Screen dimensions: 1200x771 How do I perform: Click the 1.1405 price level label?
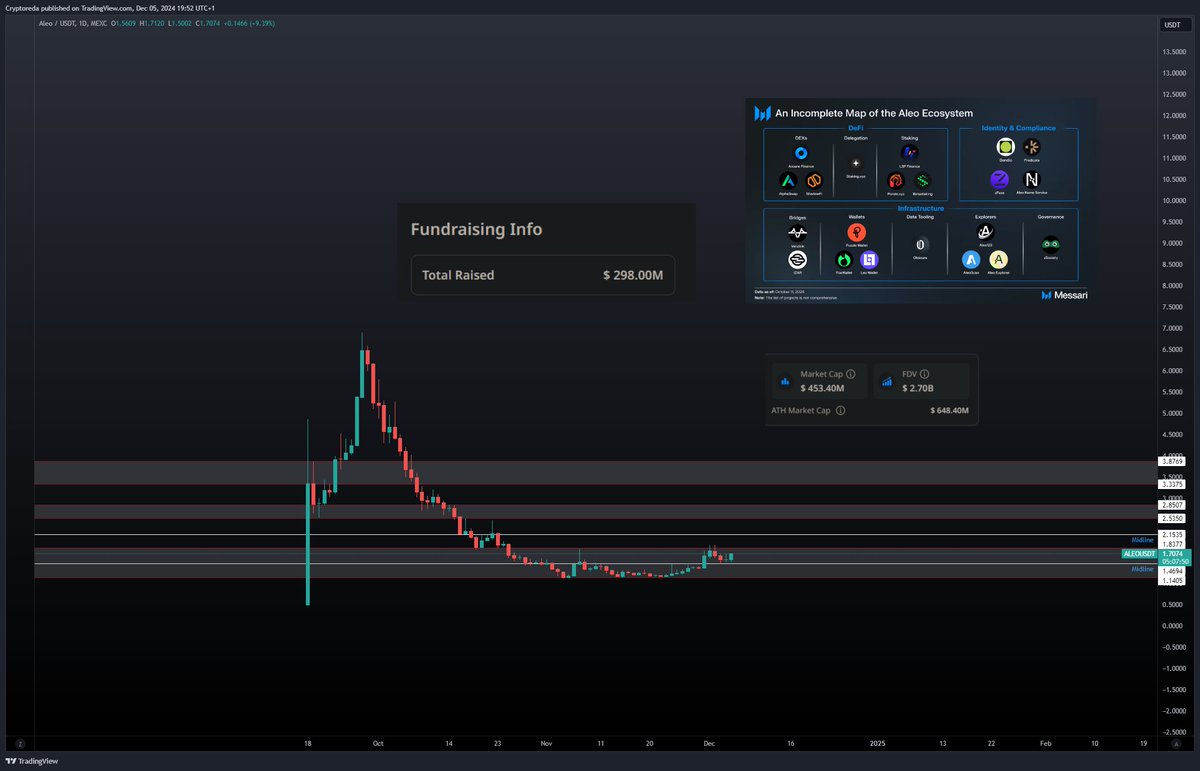pyautogui.click(x=1172, y=580)
